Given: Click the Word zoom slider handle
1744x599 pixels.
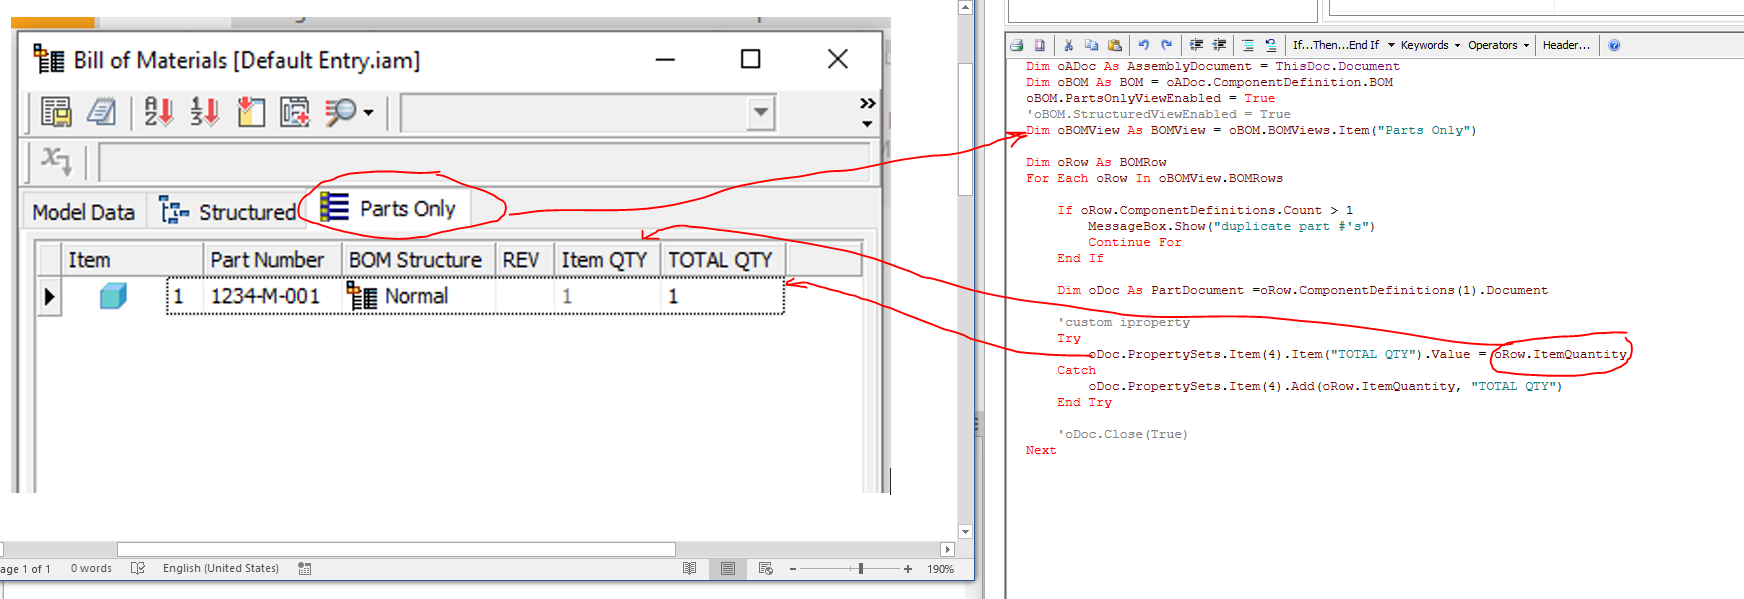Looking at the screenshot, I should click(861, 568).
